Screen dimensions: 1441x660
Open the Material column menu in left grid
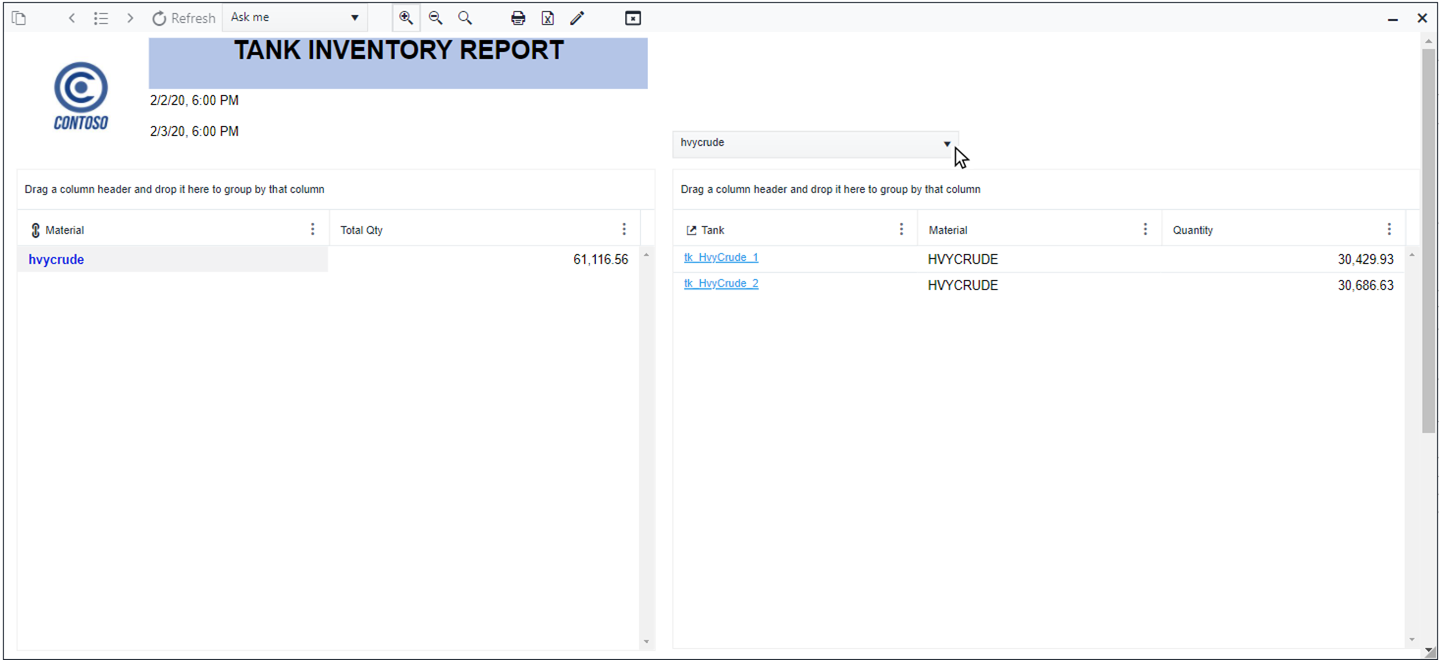tap(313, 230)
